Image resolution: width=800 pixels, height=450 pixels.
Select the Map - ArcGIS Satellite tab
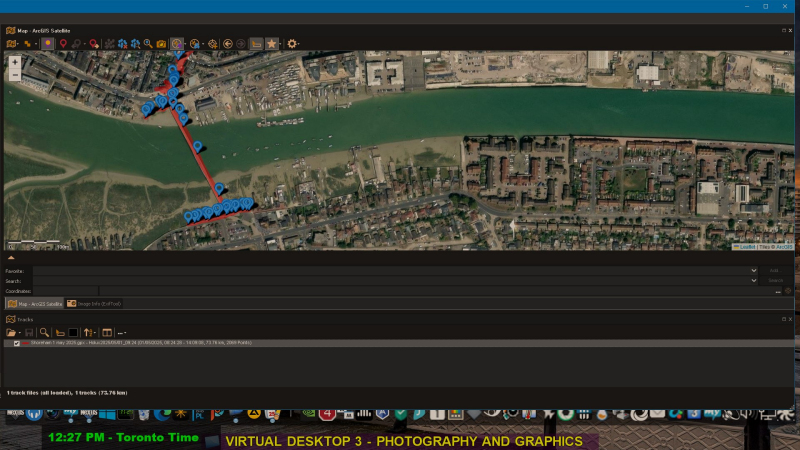point(35,303)
